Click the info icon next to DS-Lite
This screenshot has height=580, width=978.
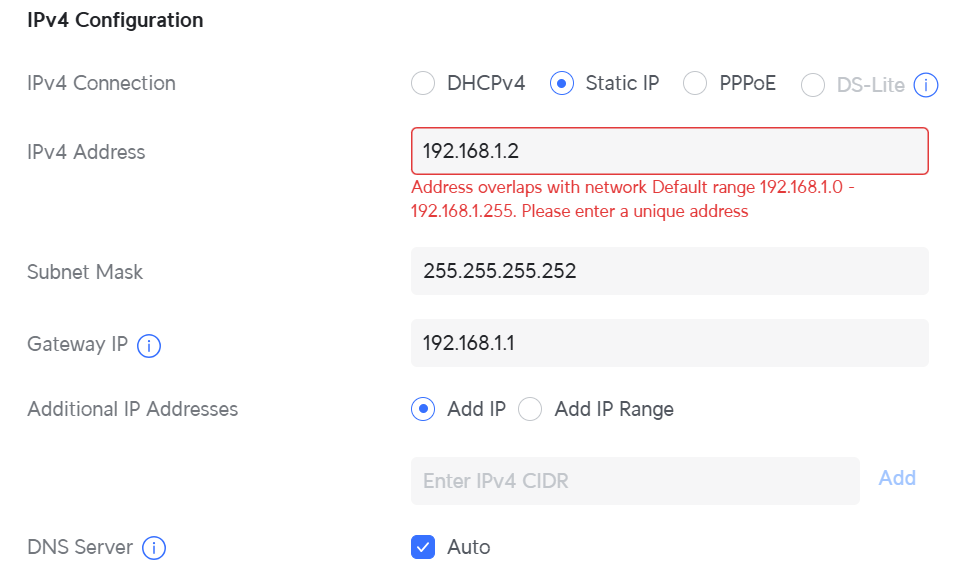(x=927, y=85)
